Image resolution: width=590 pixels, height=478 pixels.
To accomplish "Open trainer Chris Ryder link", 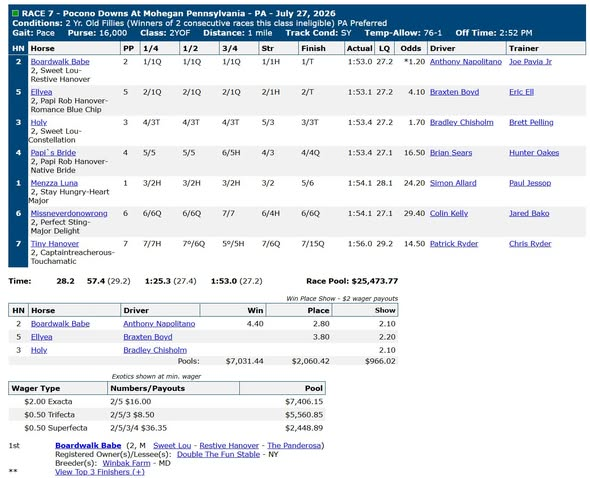I will tap(530, 244).
